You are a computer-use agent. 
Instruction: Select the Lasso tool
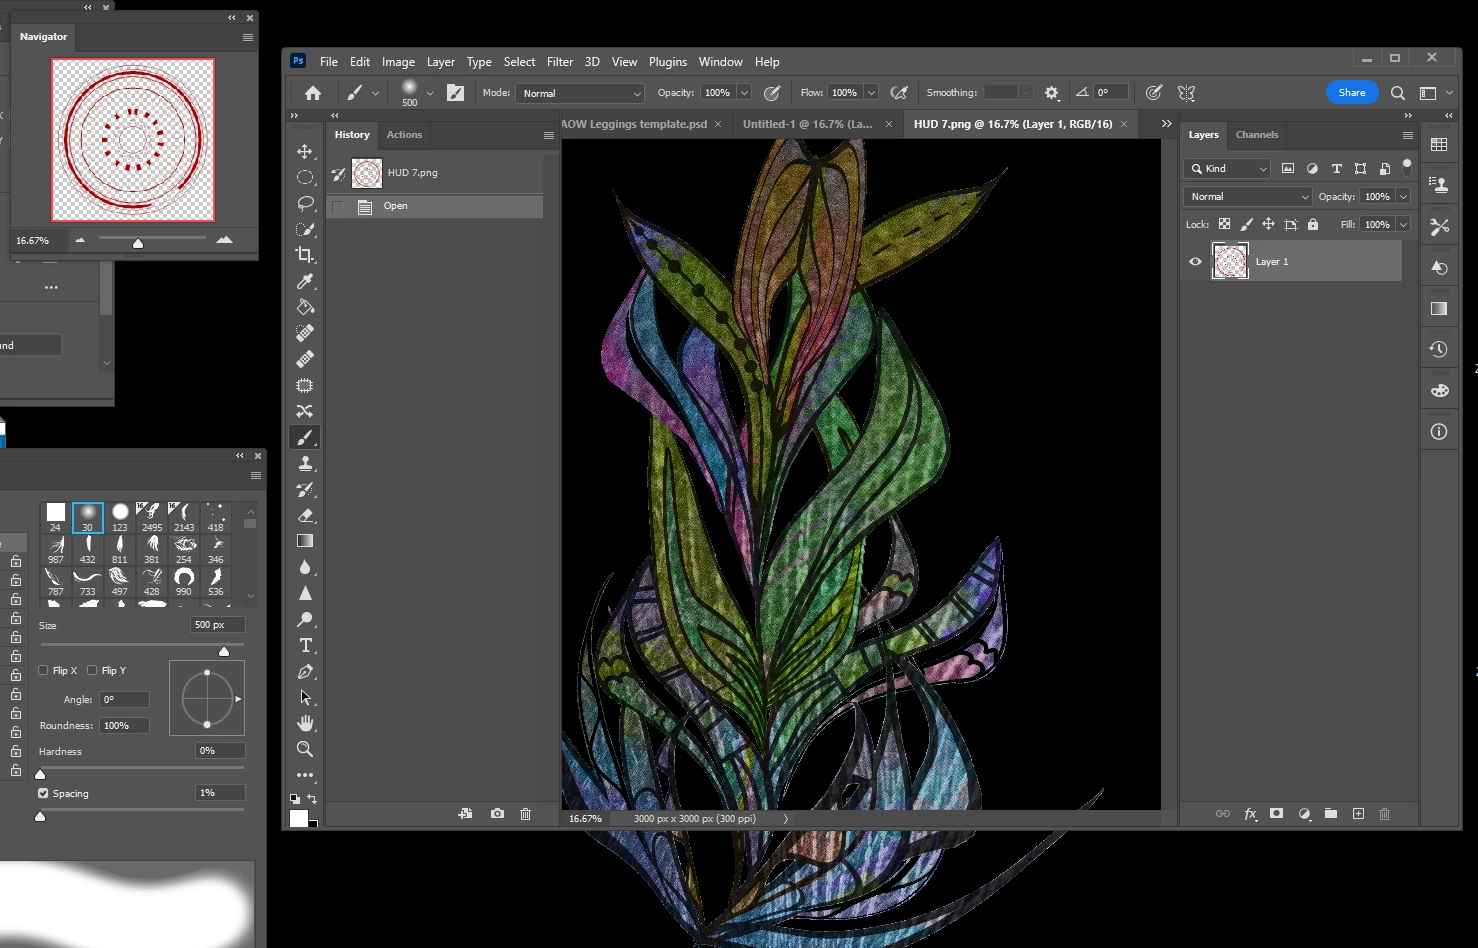[x=305, y=203]
